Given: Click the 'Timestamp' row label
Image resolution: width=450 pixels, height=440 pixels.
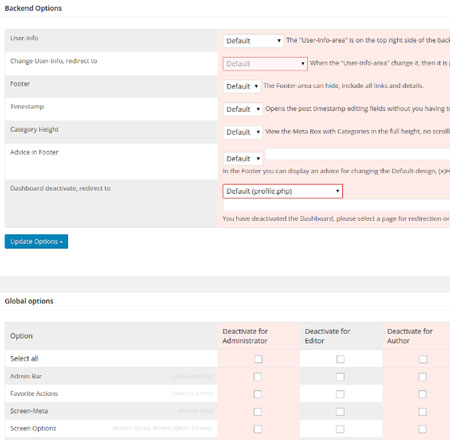Looking at the screenshot, I should click(27, 107).
